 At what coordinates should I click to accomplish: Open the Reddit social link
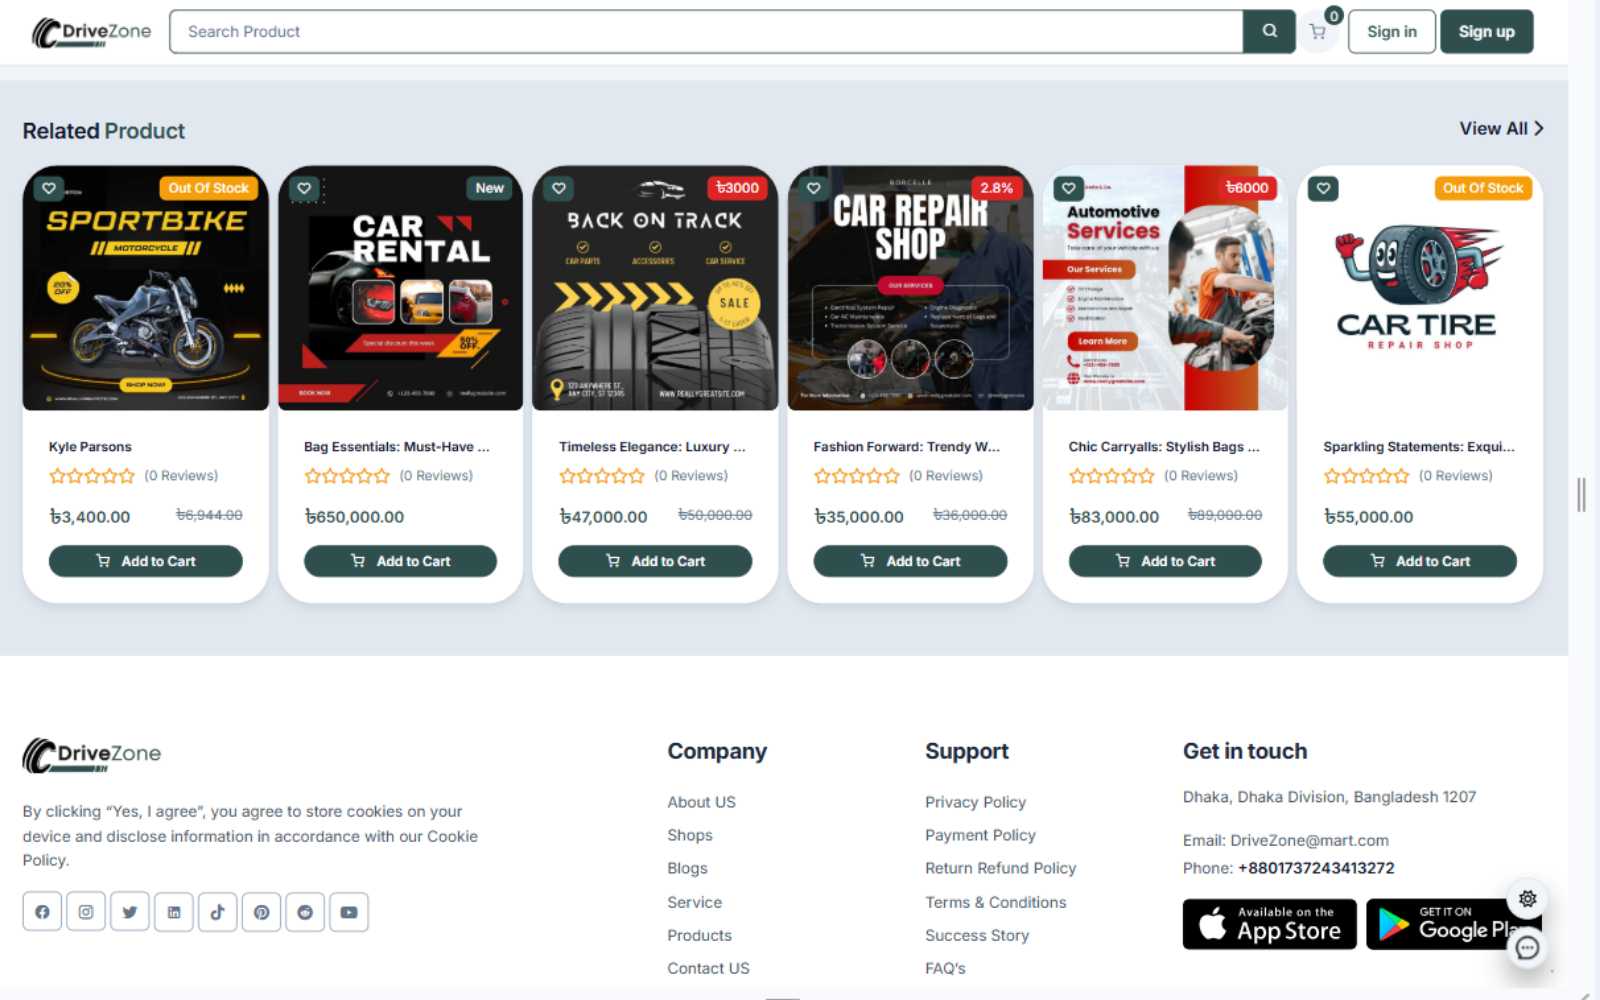coord(305,912)
